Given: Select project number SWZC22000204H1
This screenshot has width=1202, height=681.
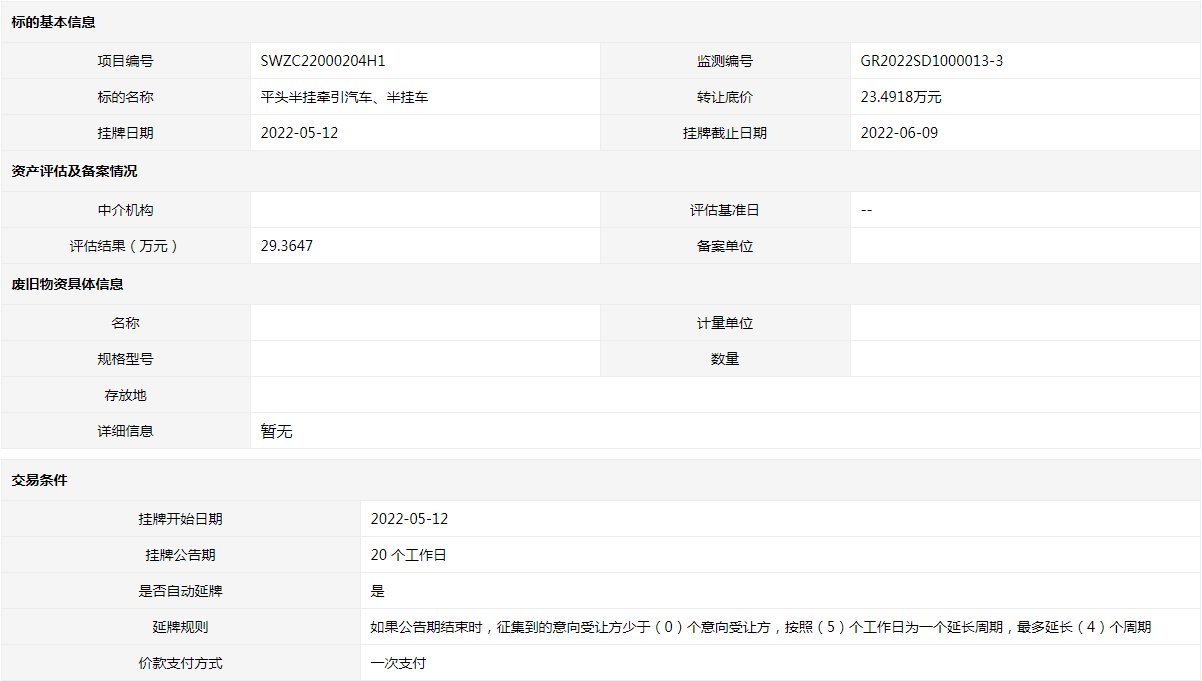Looking at the screenshot, I should [323, 61].
